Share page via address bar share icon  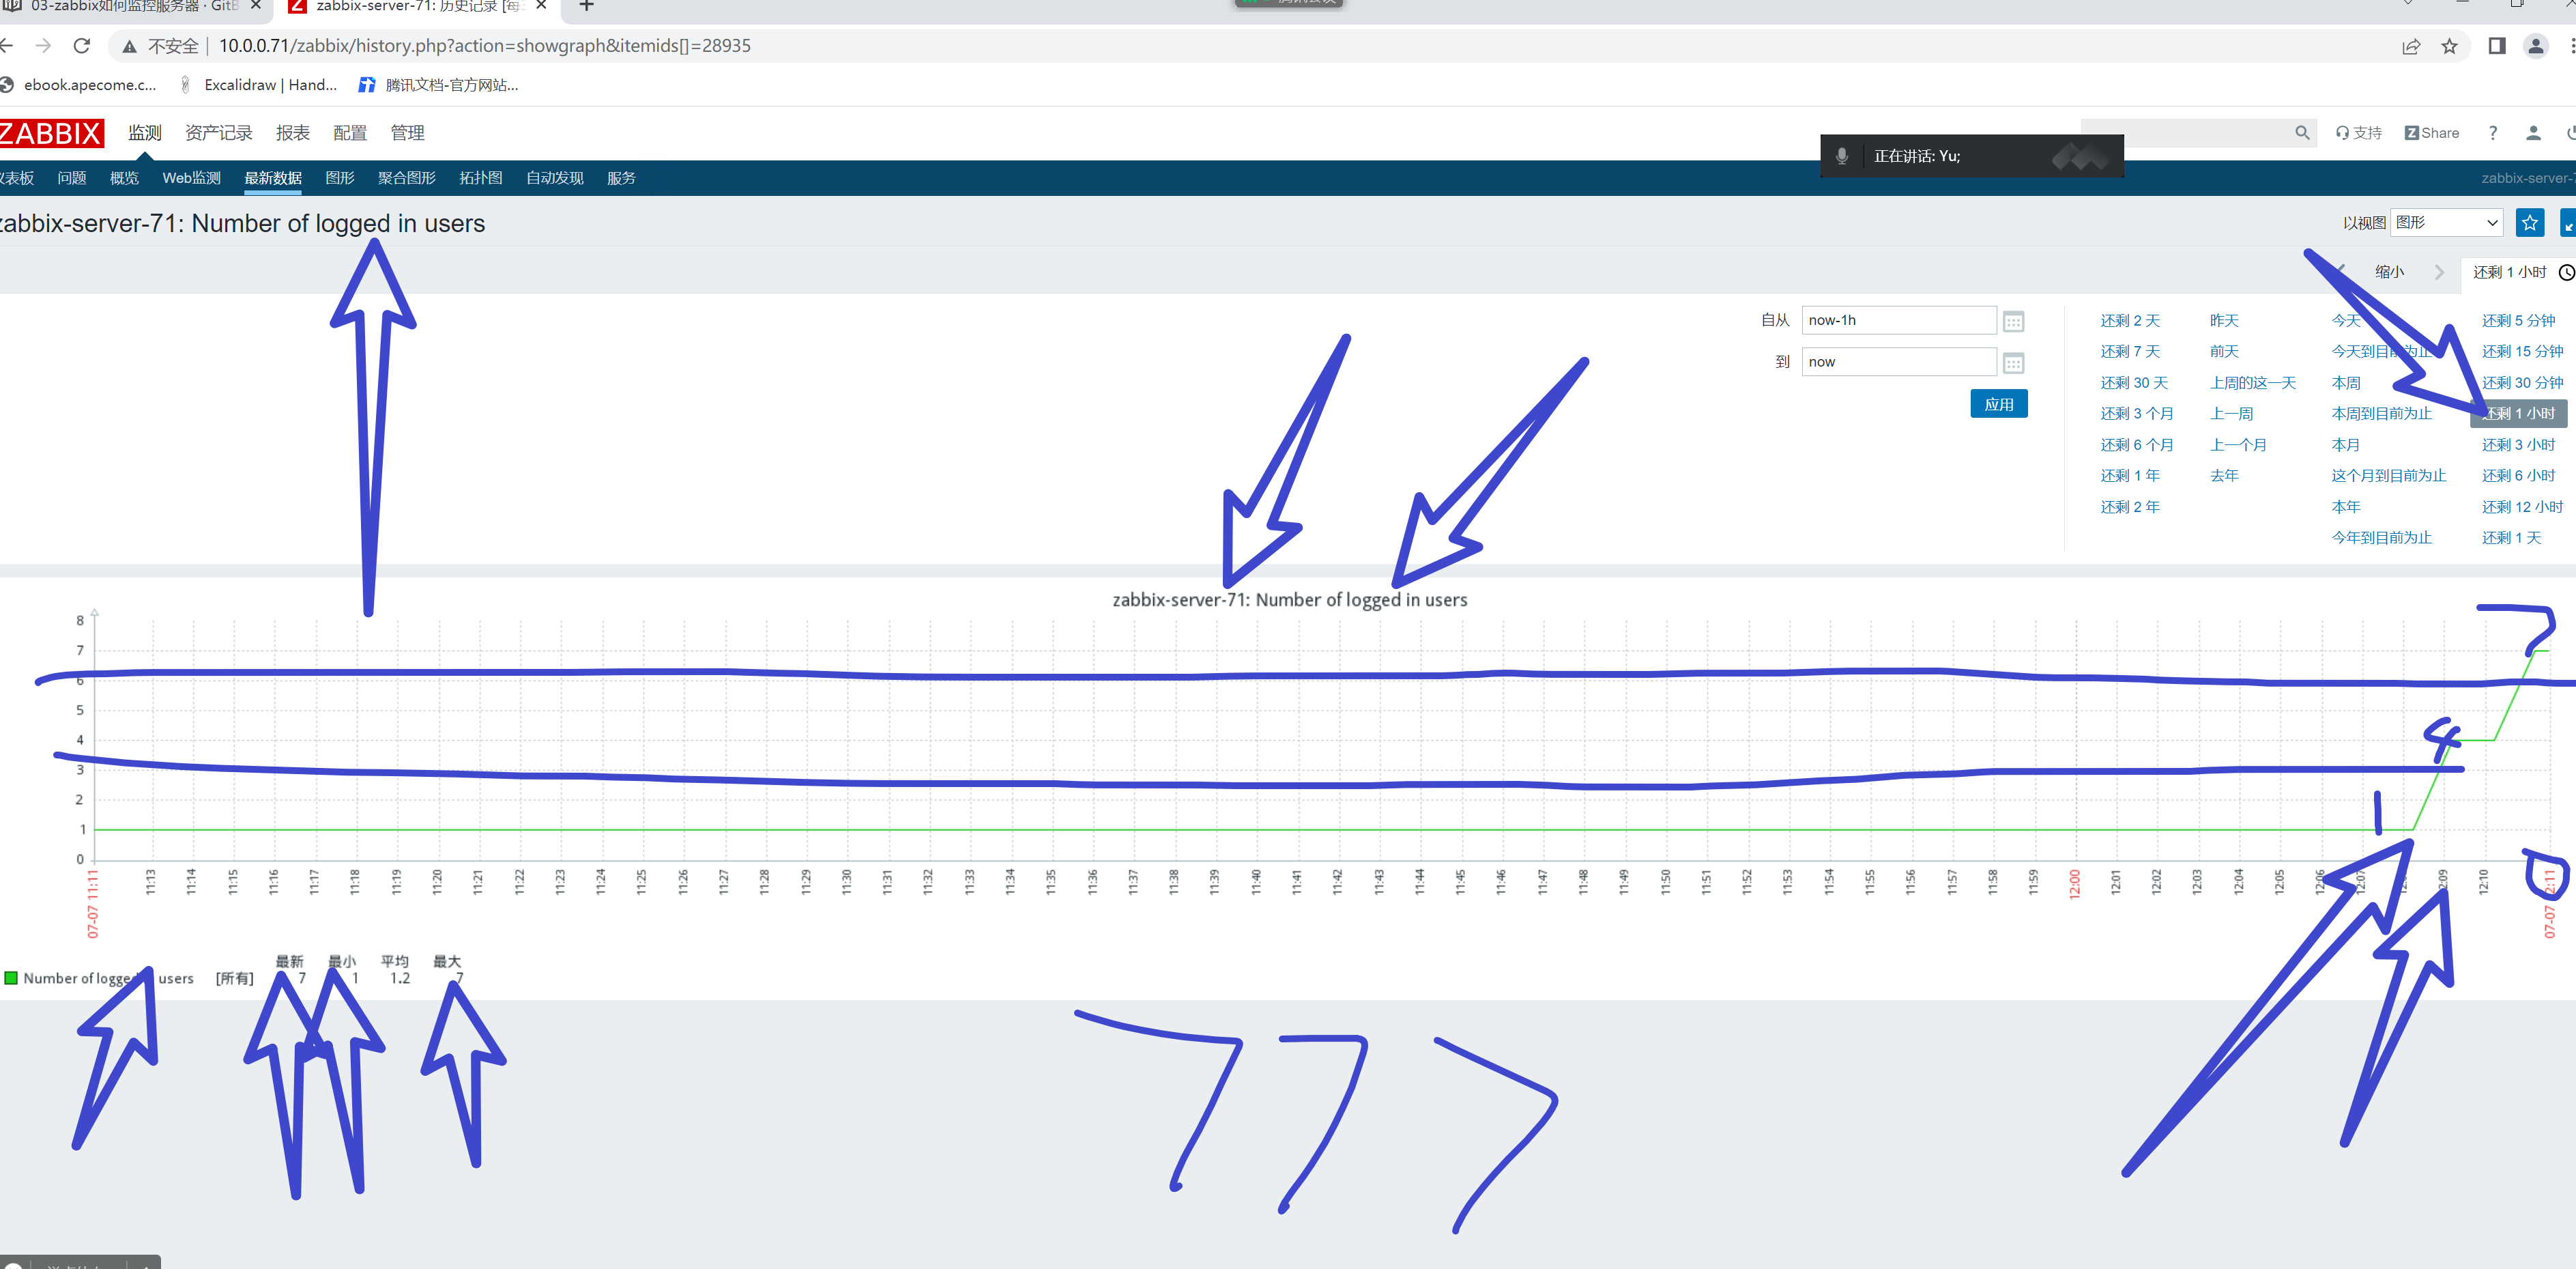[x=2411, y=46]
